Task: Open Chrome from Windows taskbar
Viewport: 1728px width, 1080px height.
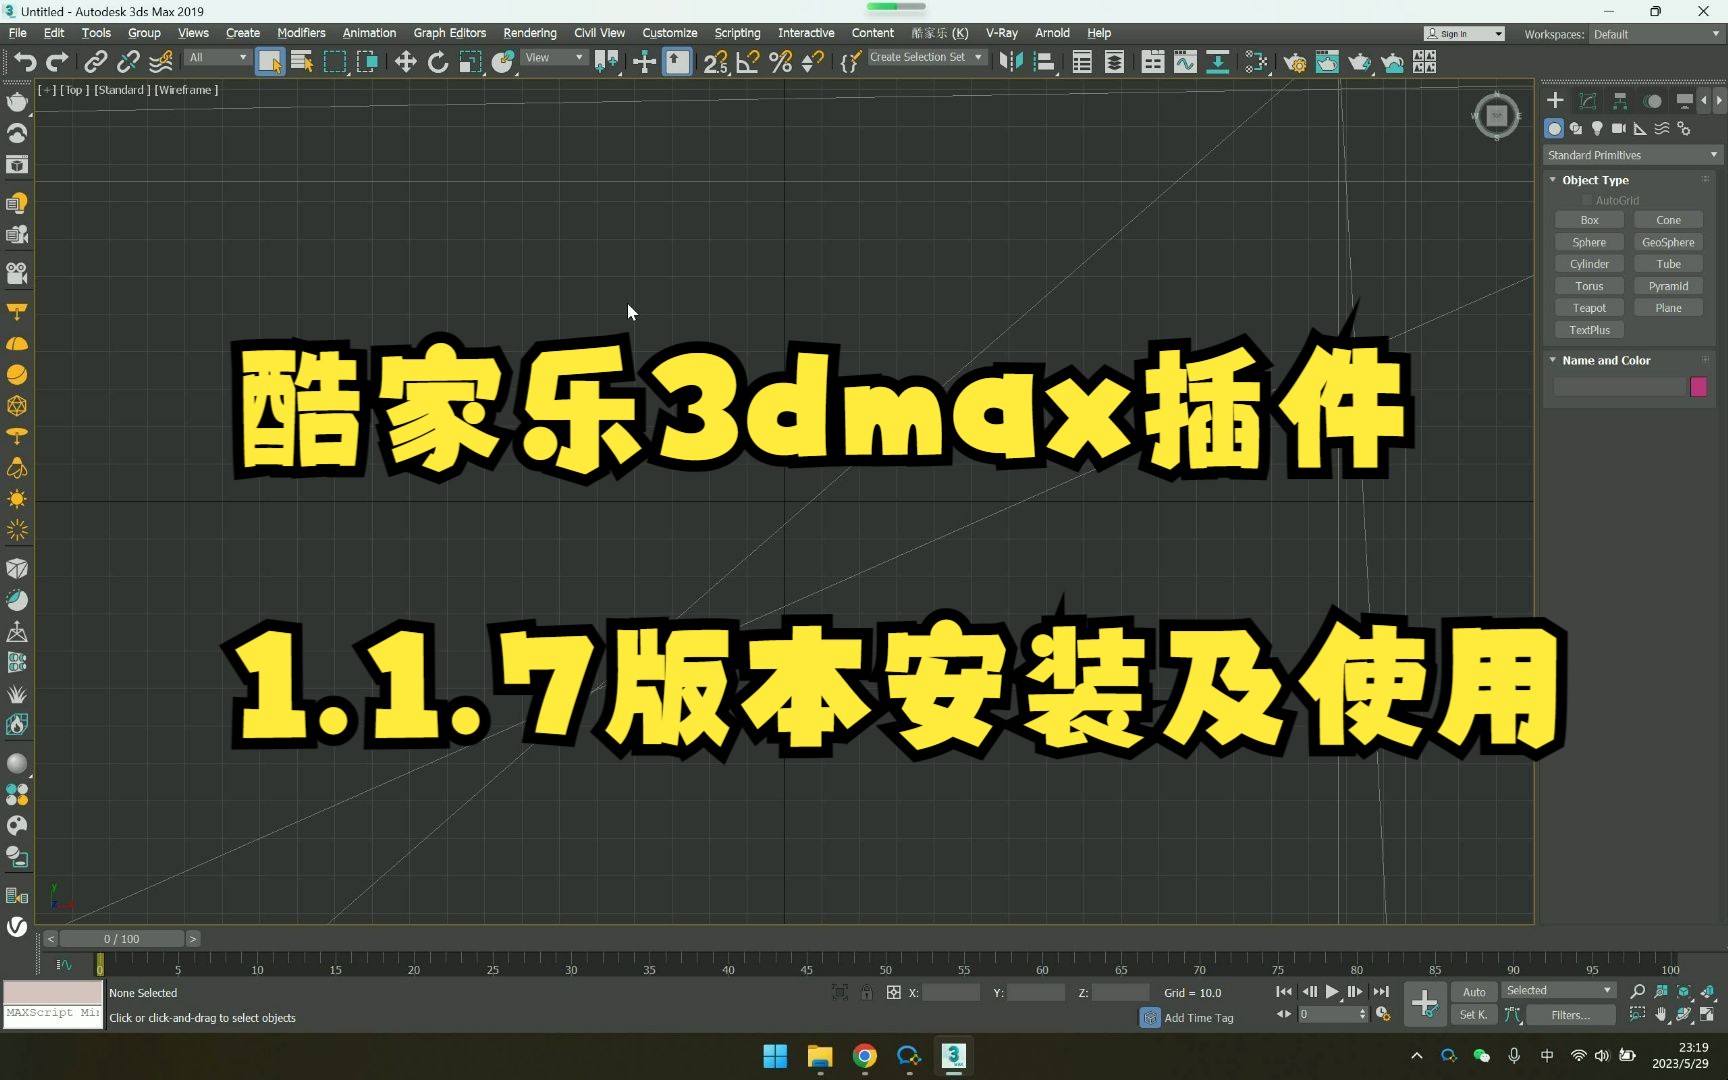Action: (x=865, y=1056)
